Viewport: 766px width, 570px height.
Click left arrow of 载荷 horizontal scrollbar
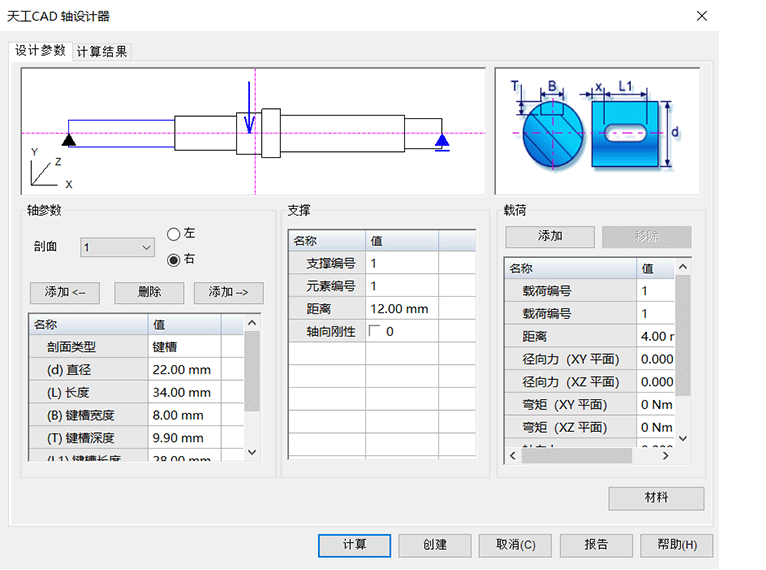[x=513, y=456]
